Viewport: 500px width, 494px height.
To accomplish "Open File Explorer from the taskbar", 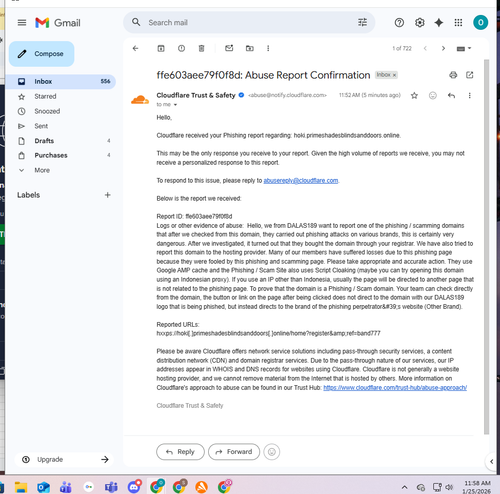I will pyautogui.click(x=21, y=487).
